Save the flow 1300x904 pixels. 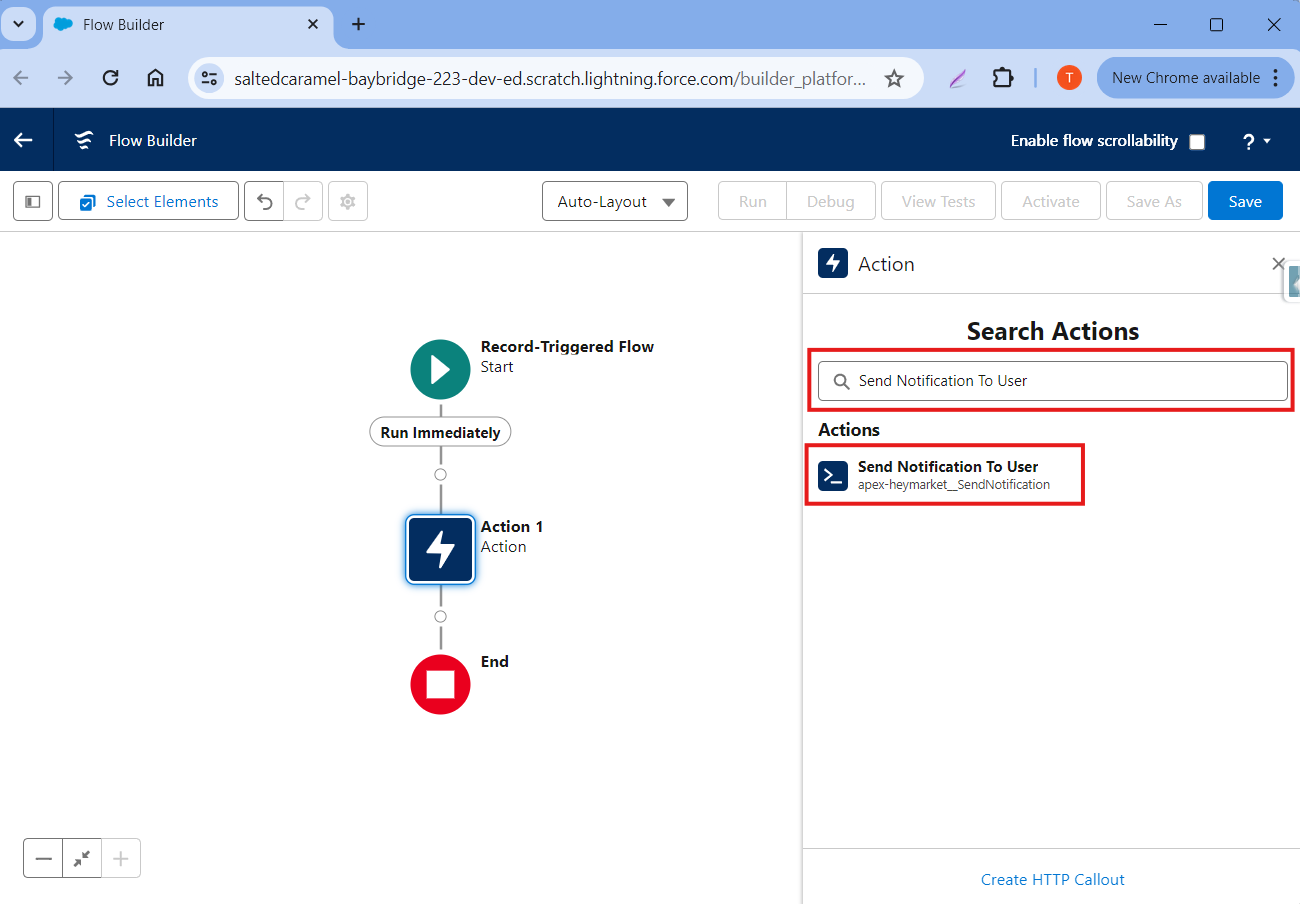[1245, 201]
